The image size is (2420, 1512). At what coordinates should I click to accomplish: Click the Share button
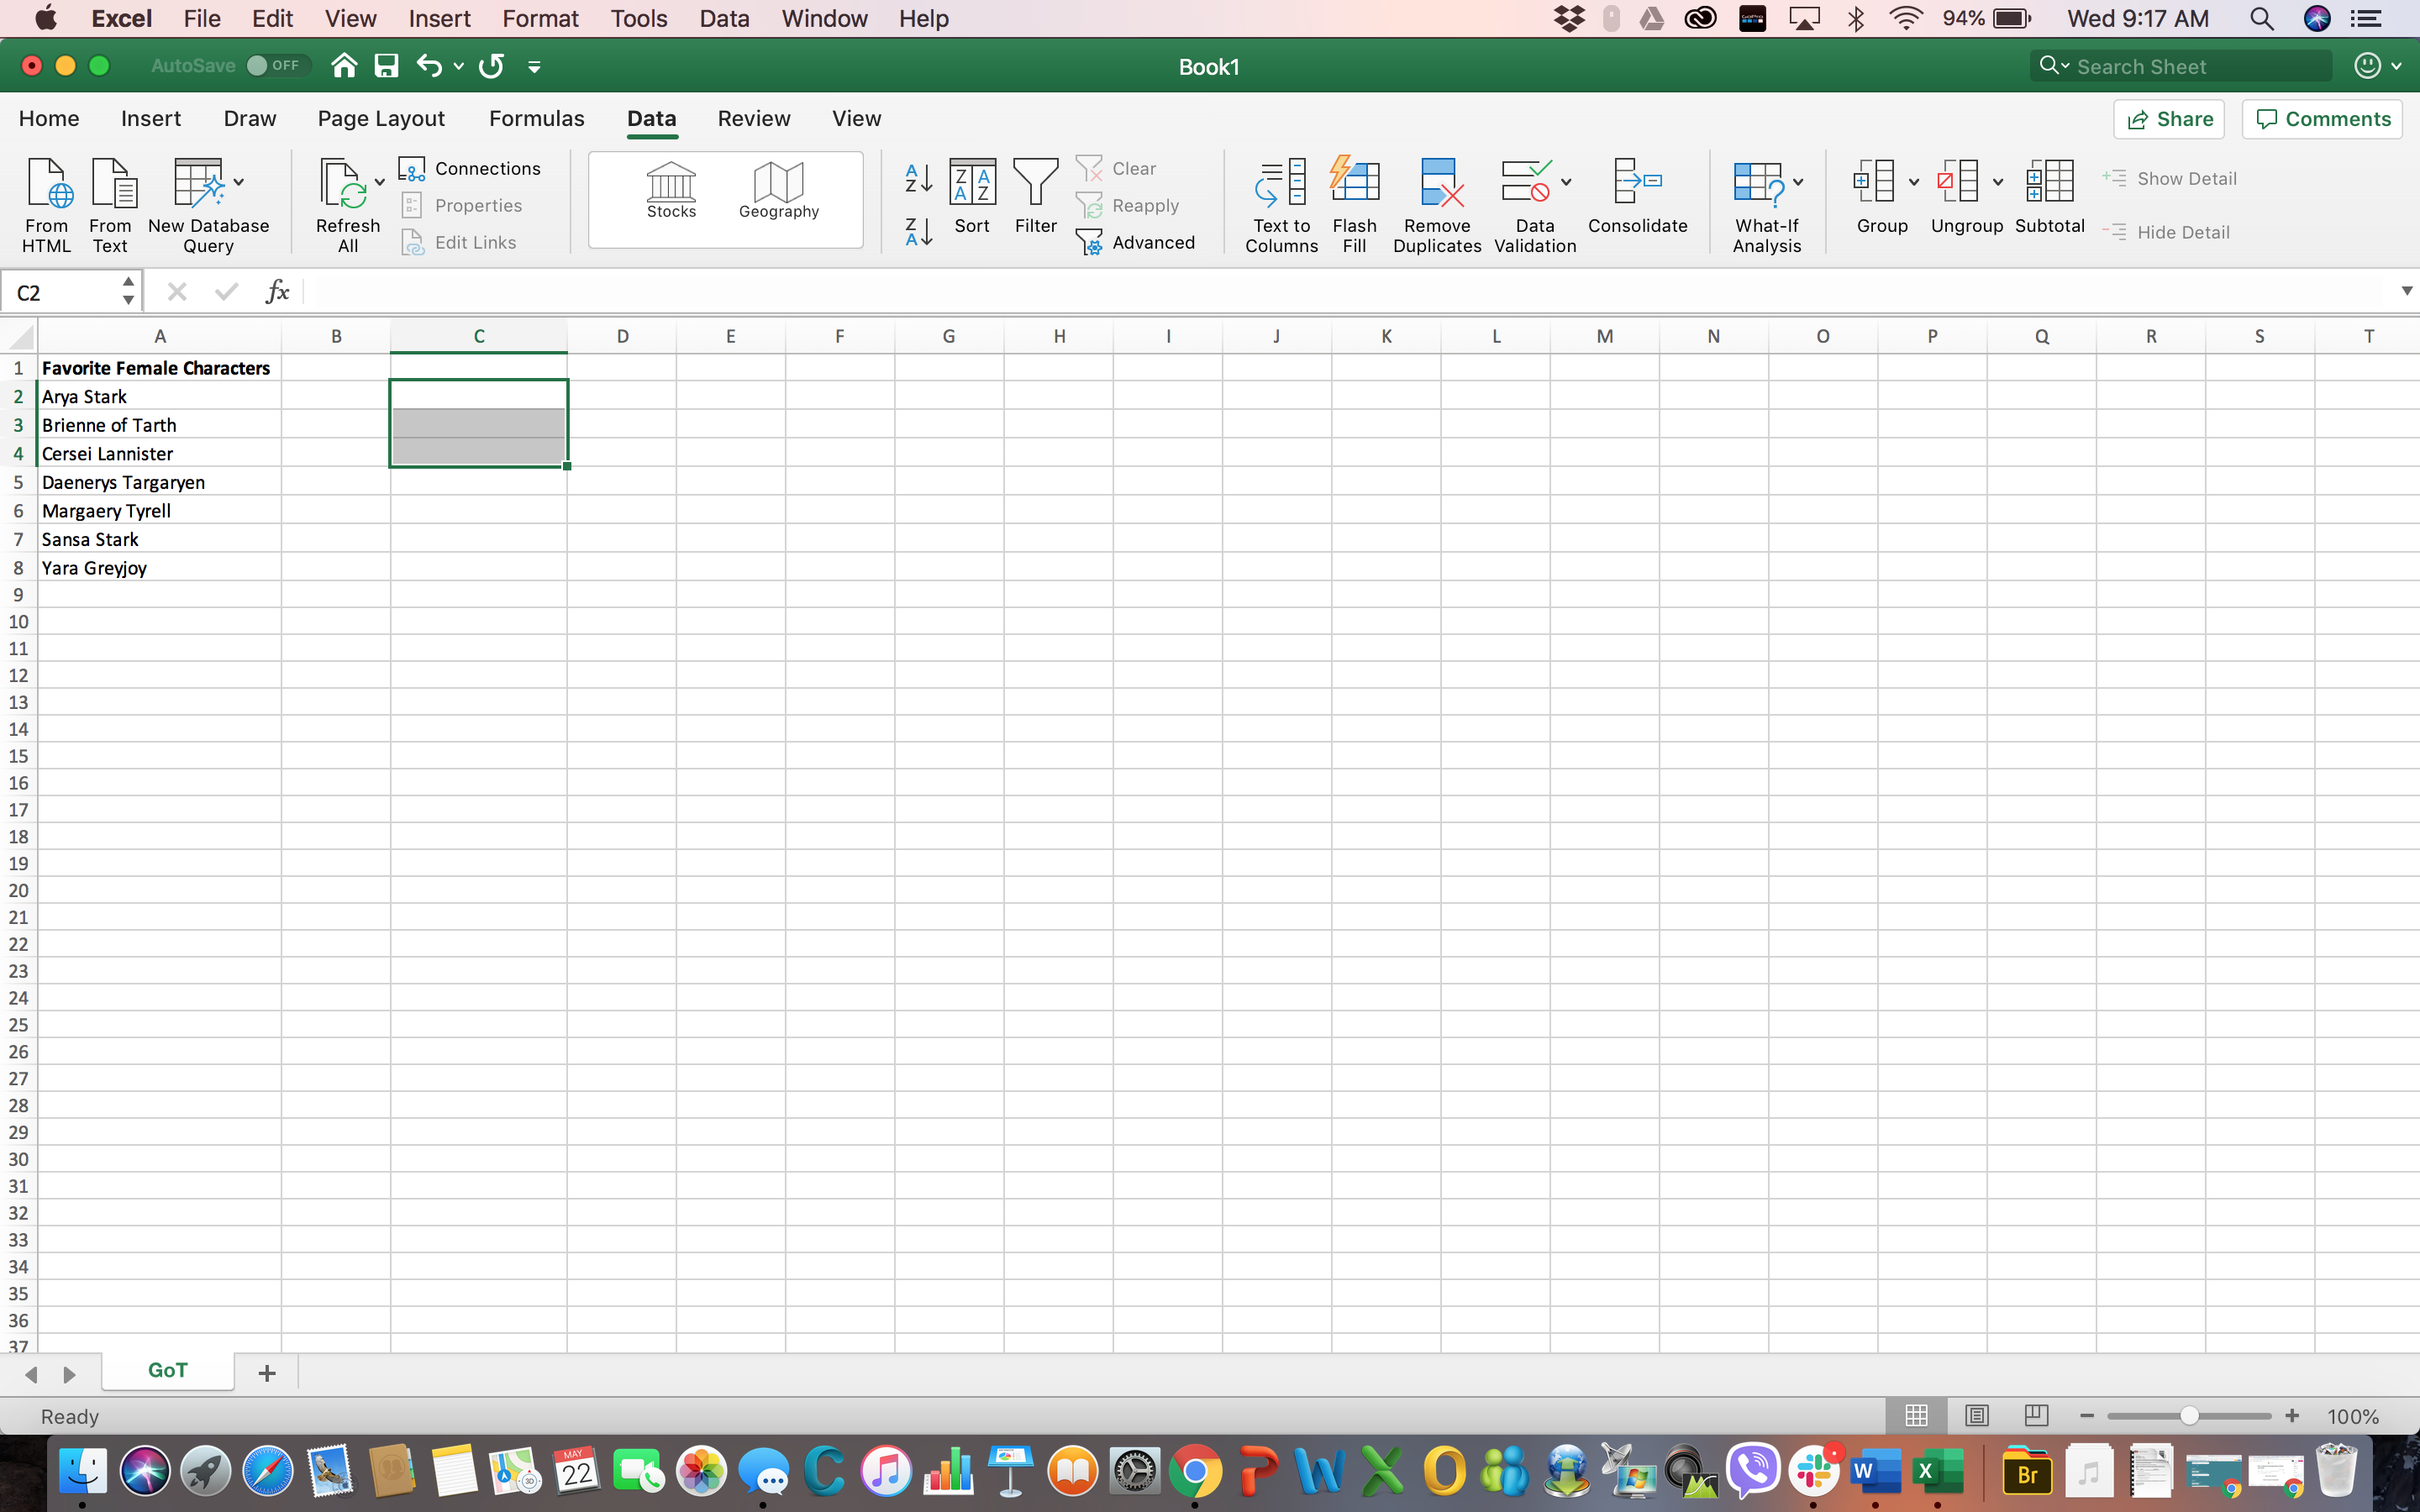click(x=2173, y=117)
